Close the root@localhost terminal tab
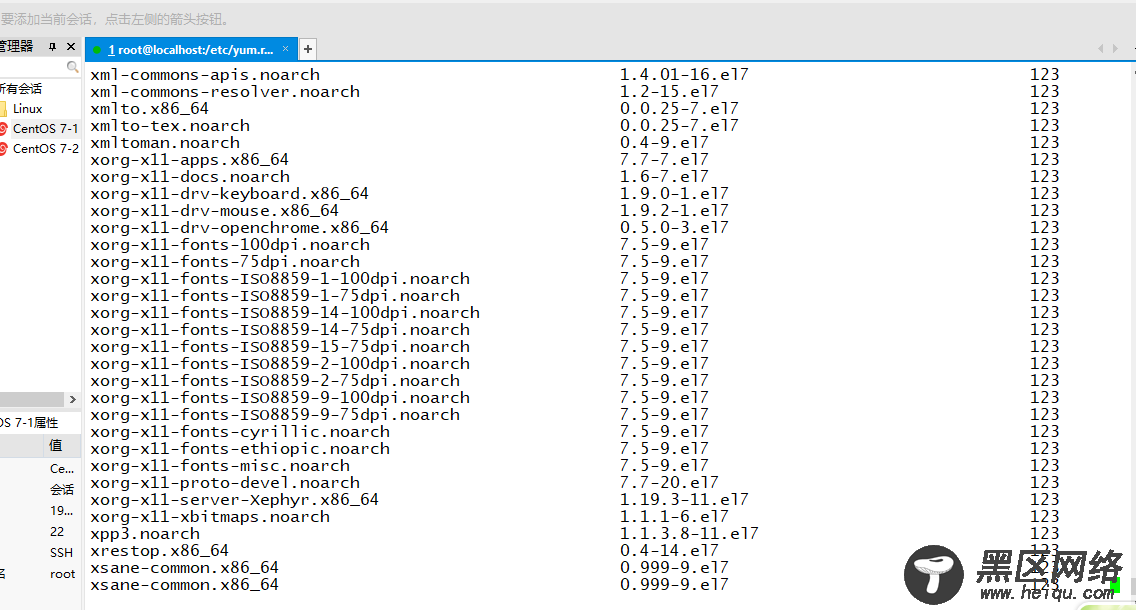The height and width of the screenshot is (610, 1136). click(285, 49)
